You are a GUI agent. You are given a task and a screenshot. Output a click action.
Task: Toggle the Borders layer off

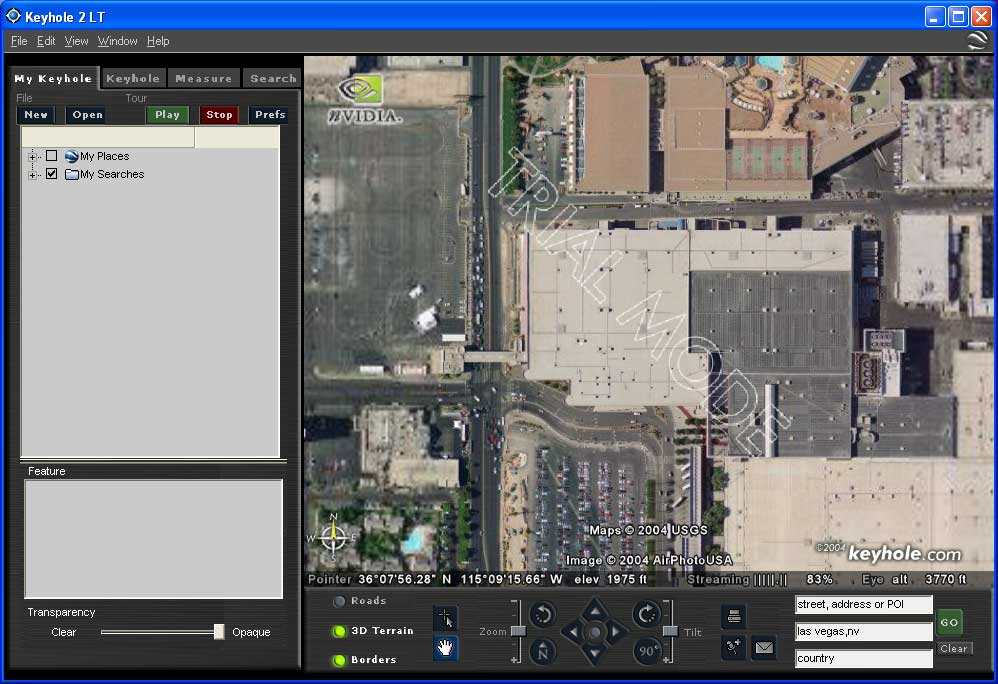[339, 660]
